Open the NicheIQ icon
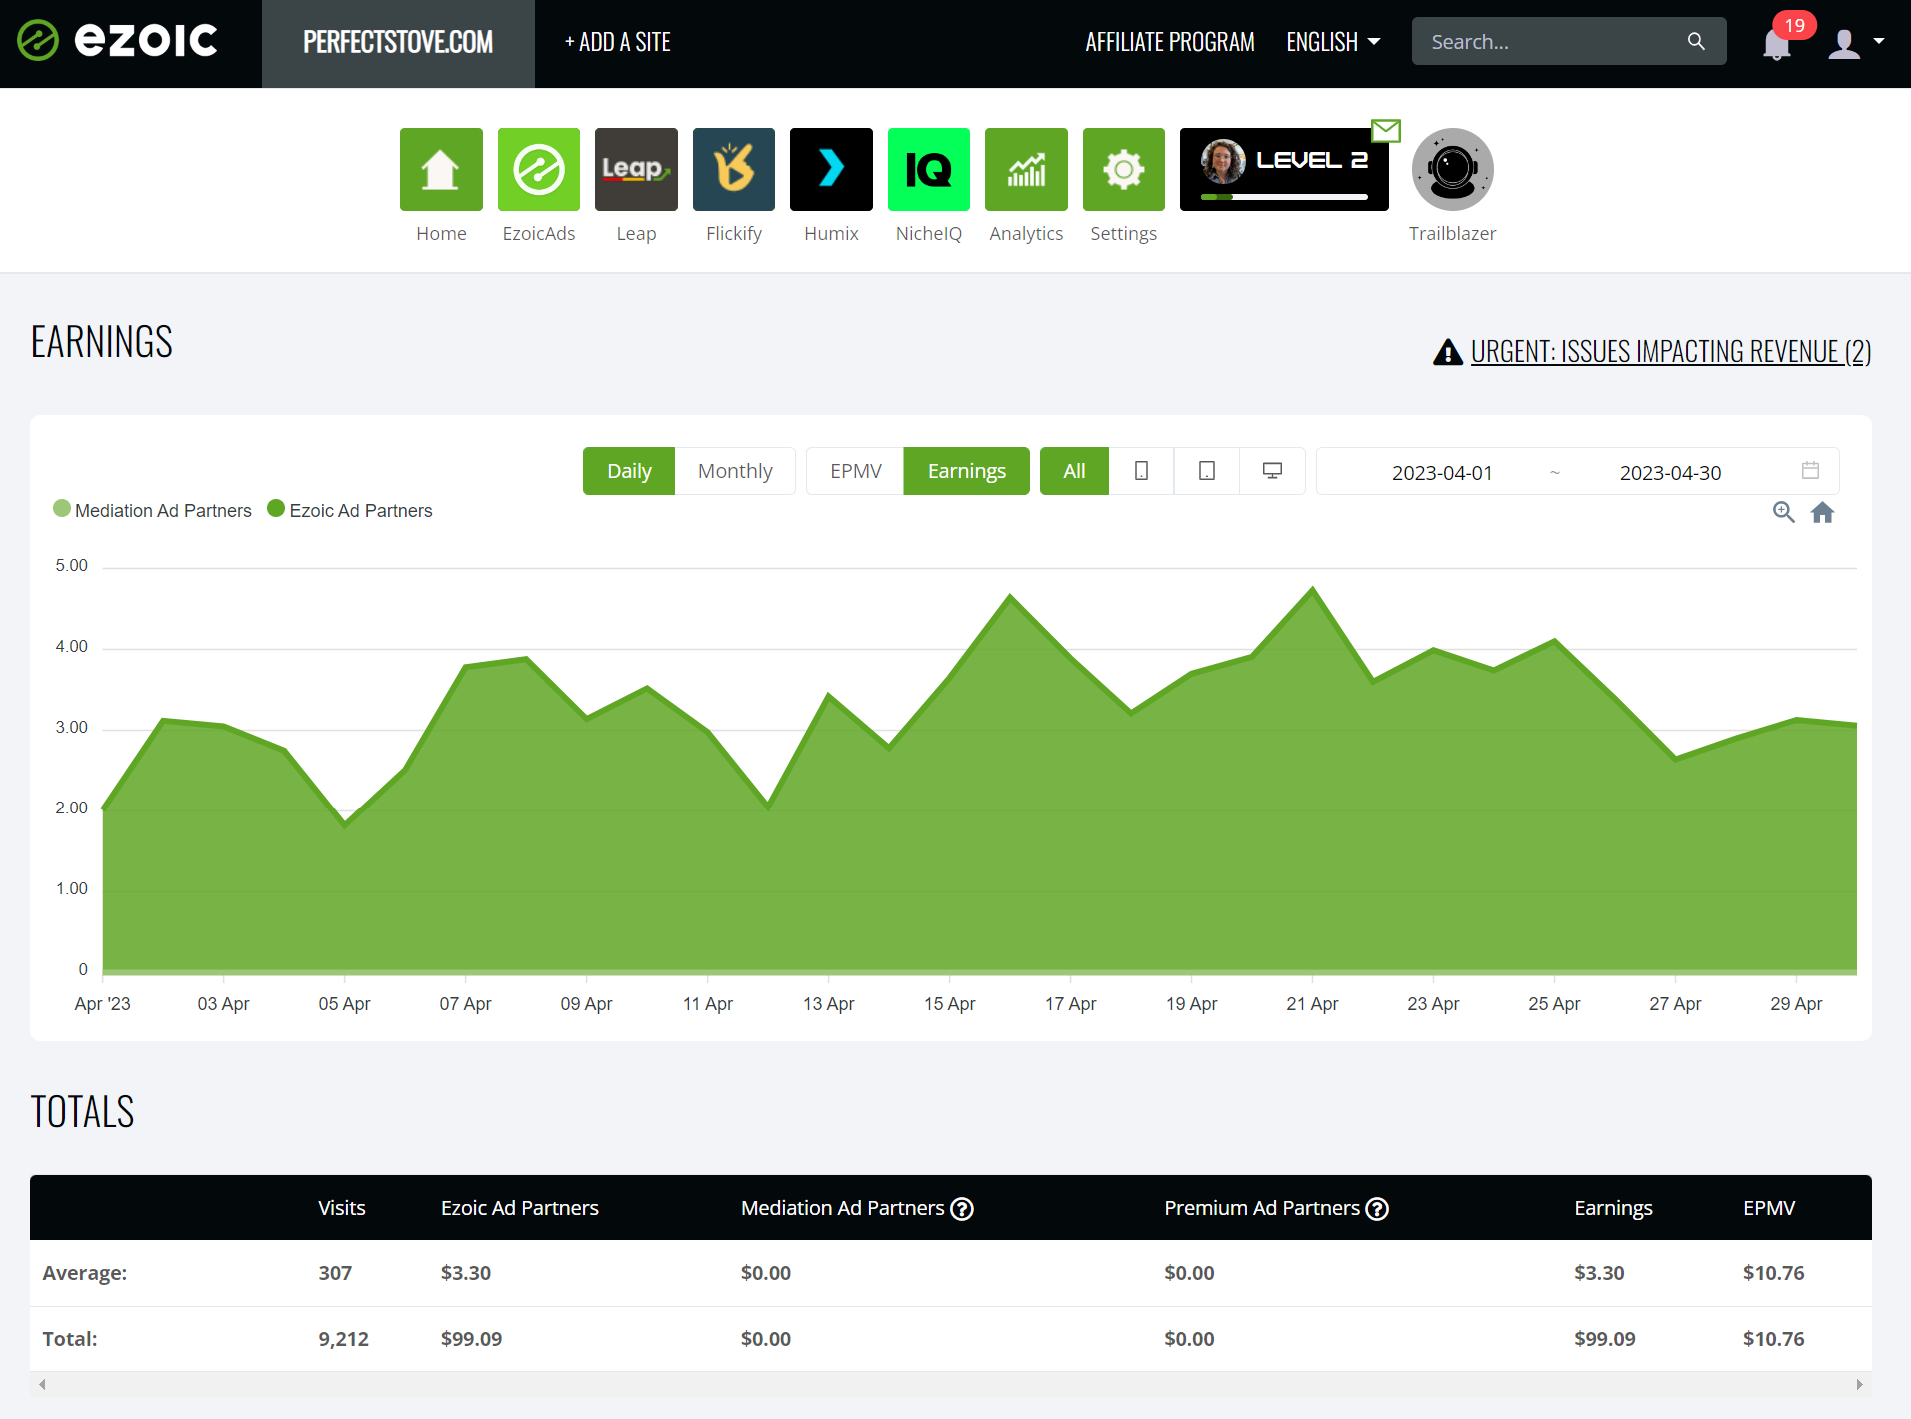This screenshot has width=1911, height=1419. click(929, 169)
